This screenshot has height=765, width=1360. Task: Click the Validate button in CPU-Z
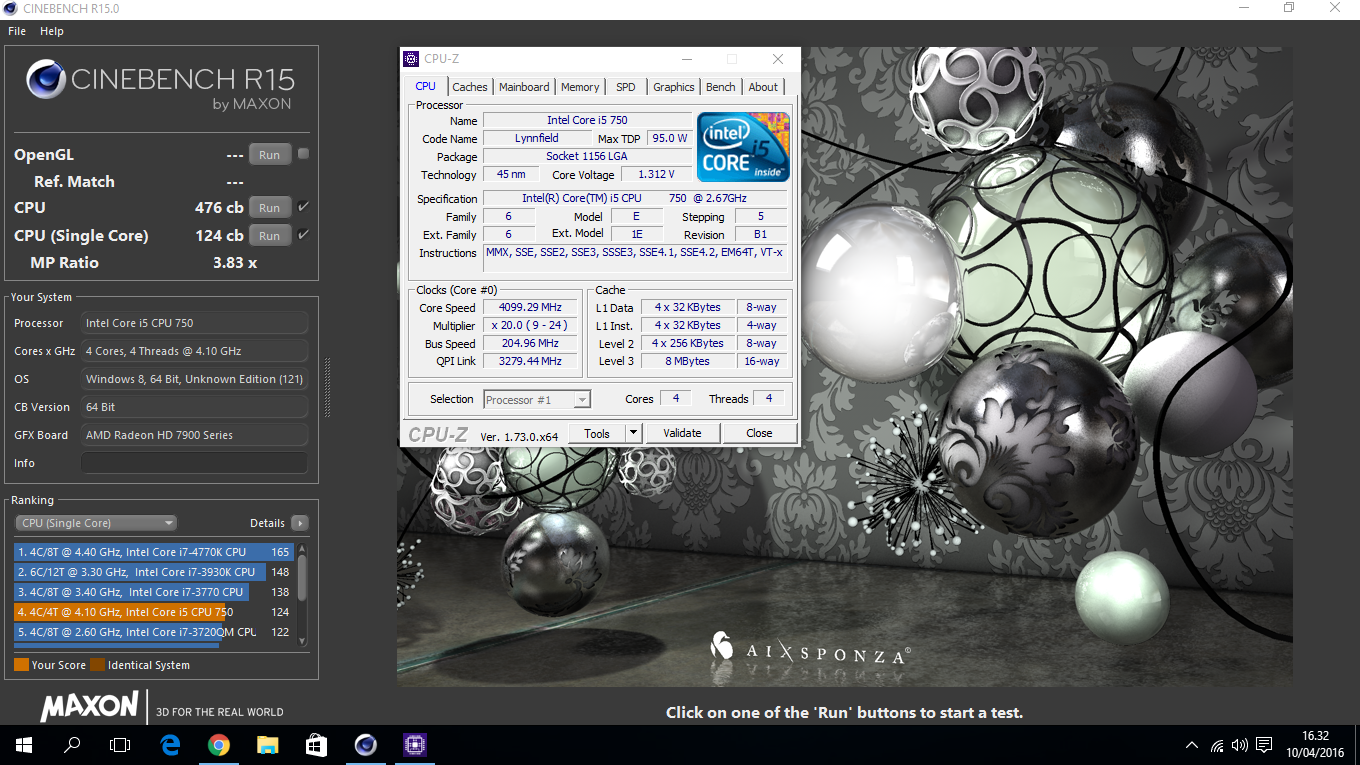coord(682,433)
